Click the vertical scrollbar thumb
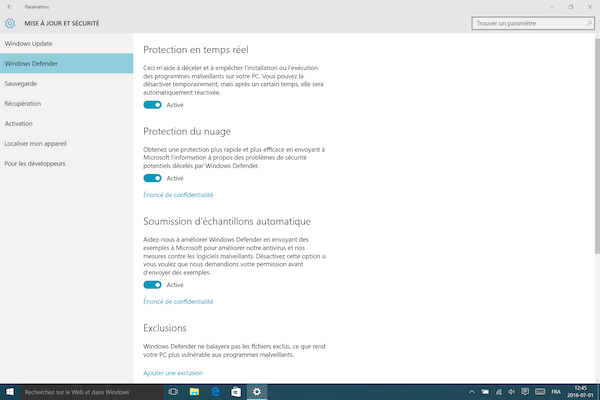 [597, 145]
